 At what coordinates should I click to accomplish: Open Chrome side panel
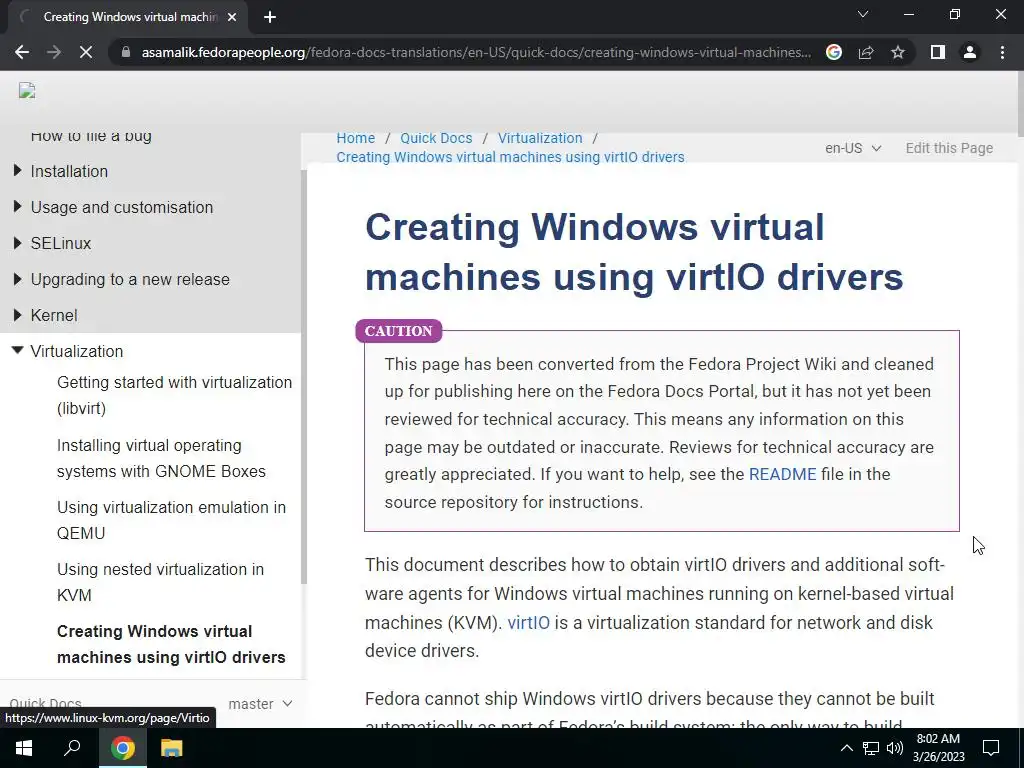(938, 52)
